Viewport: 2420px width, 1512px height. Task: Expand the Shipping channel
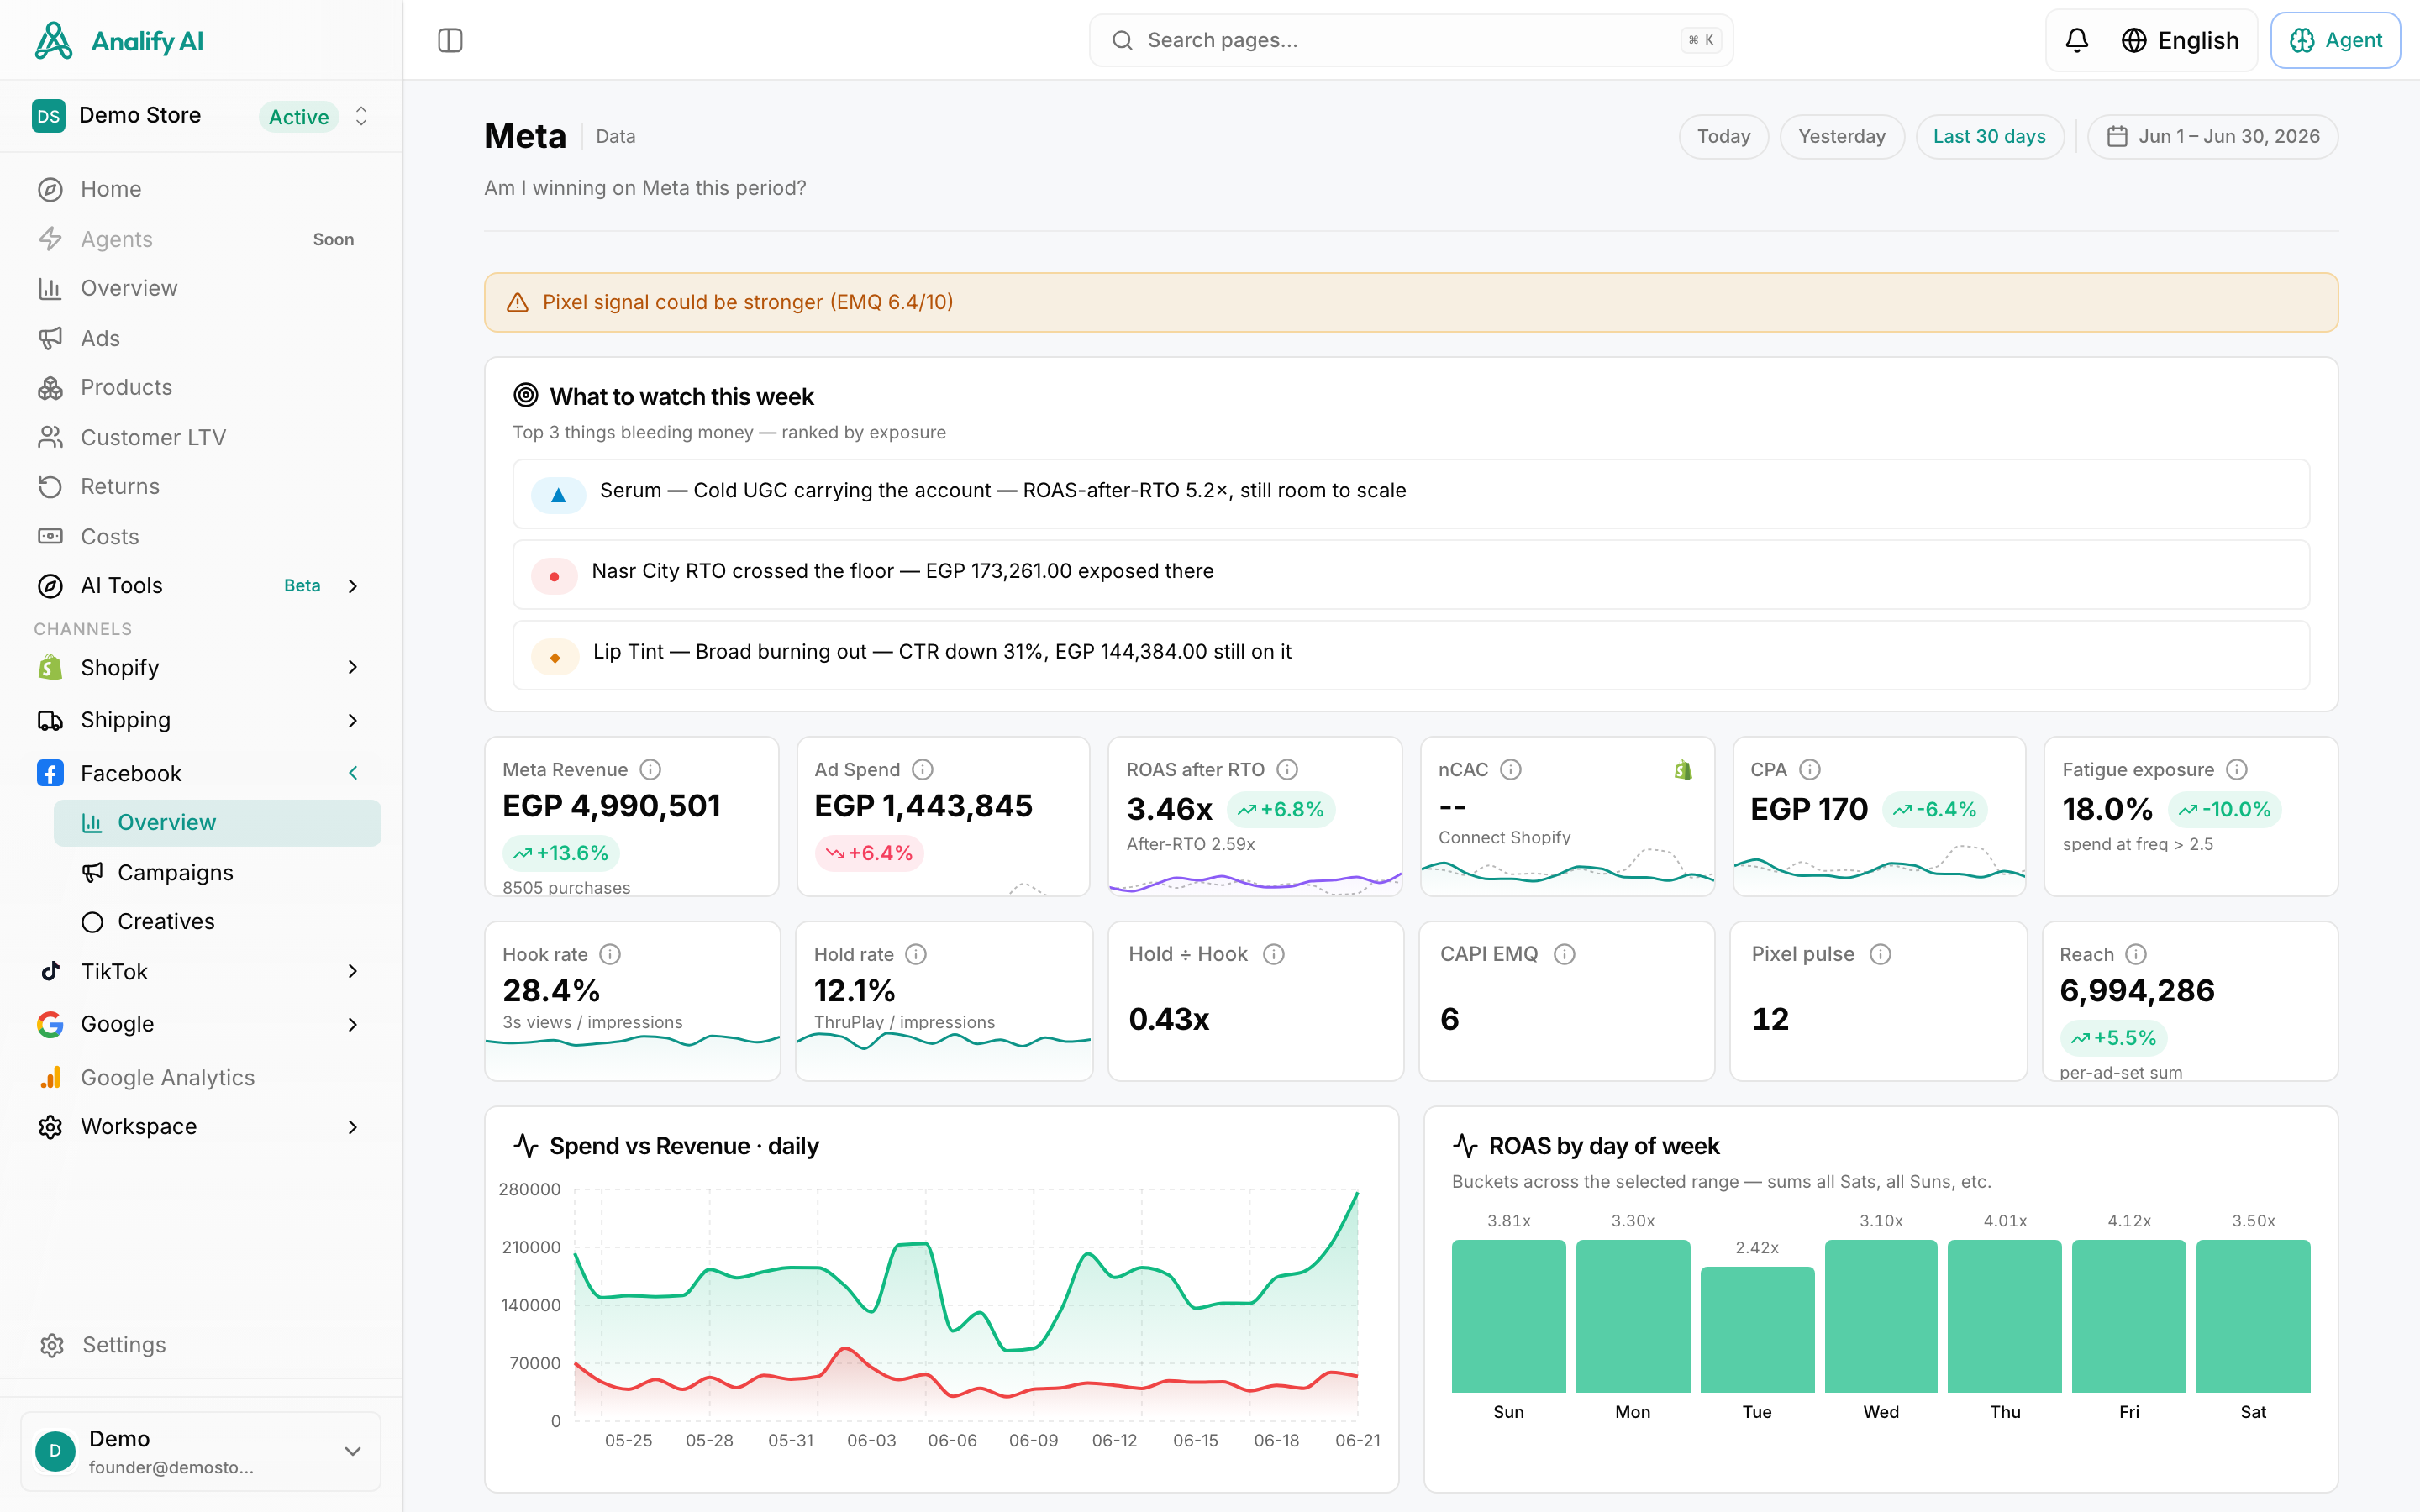353,720
